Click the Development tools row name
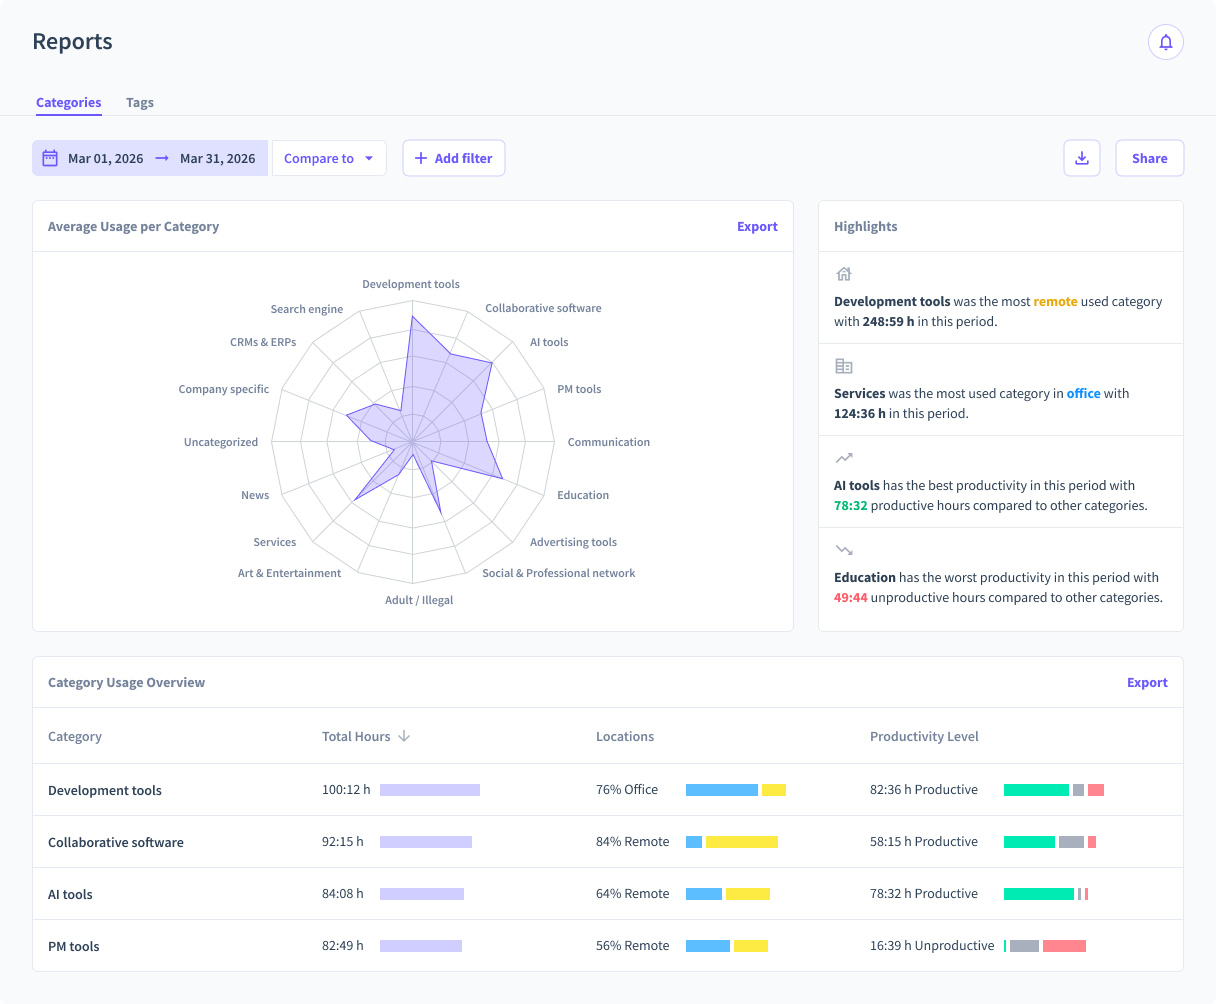The image size is (1216, 1004). click(105, 790)
